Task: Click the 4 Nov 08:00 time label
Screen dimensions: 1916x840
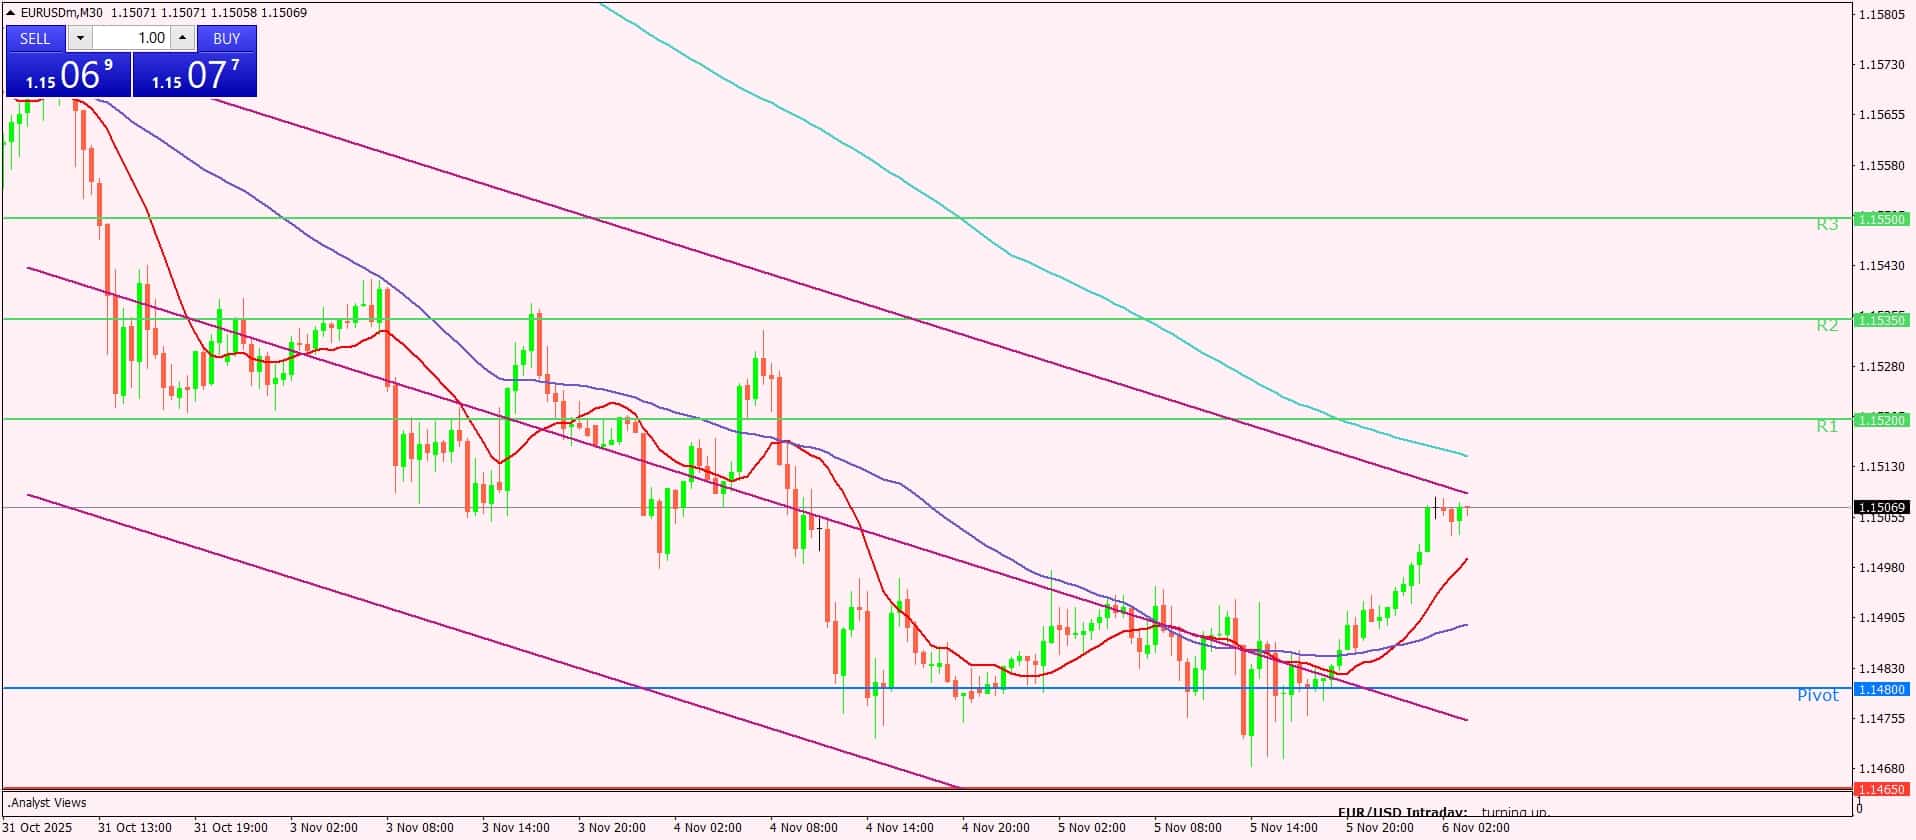Action: tap(804, 828)
